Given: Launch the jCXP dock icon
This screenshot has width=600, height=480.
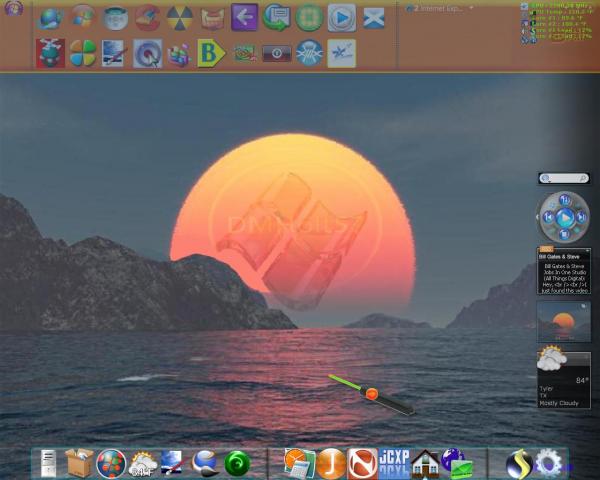Looking at the screenshot, I should pos(394,464).
